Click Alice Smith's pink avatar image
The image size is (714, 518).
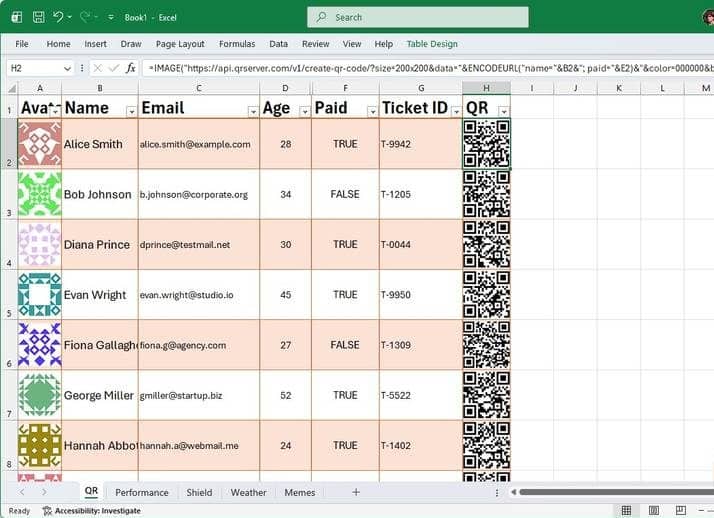tap(40, 143)
